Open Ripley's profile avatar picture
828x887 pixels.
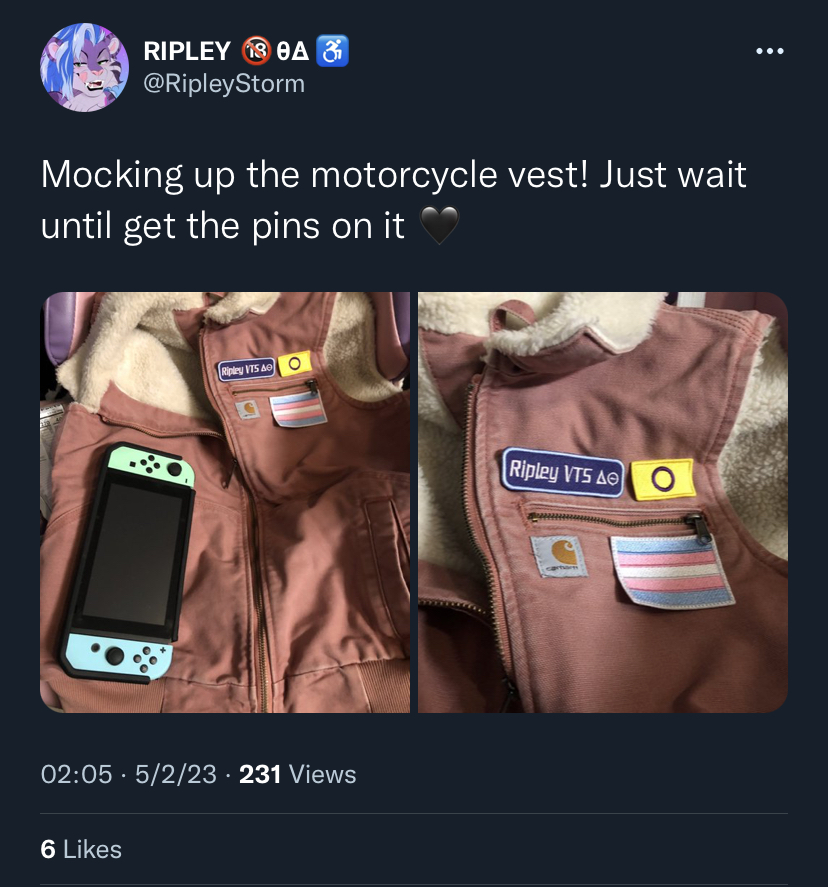tap(84, 67)
